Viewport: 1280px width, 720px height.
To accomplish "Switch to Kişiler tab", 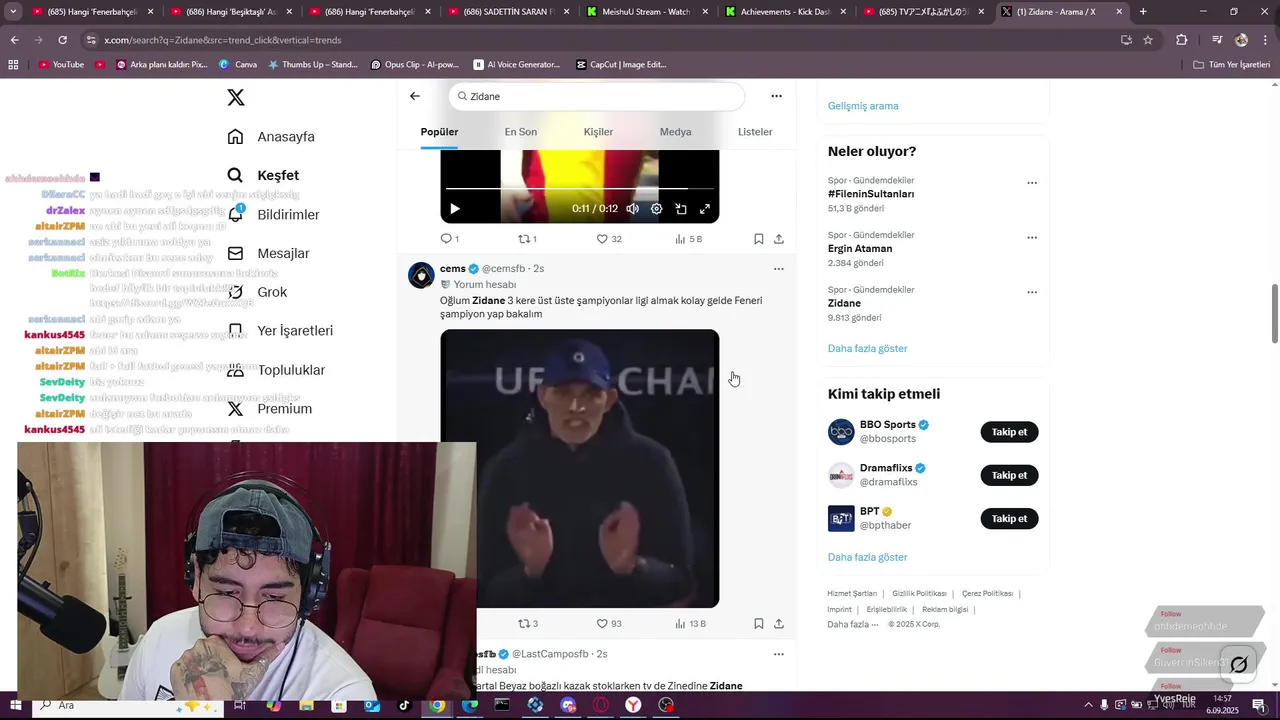I will (598, 132).
